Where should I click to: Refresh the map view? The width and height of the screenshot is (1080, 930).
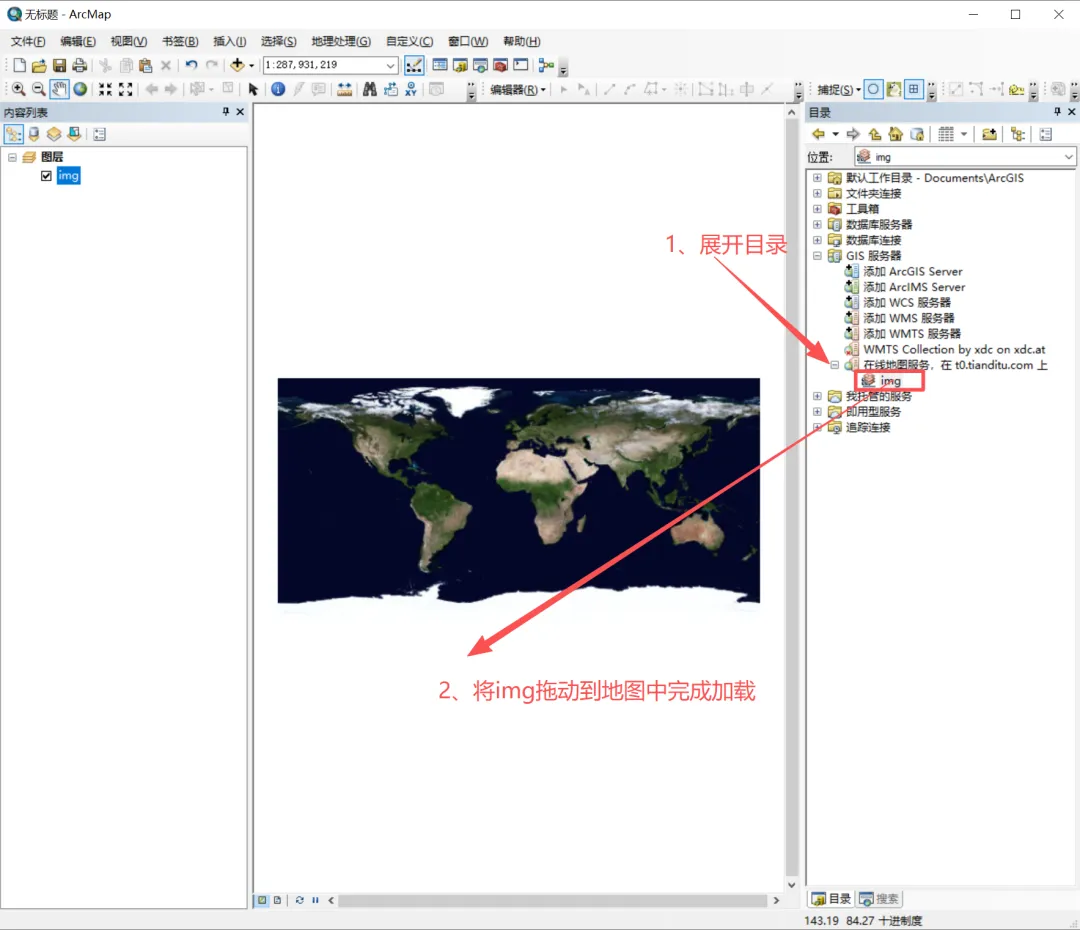[x=300, y=900]
